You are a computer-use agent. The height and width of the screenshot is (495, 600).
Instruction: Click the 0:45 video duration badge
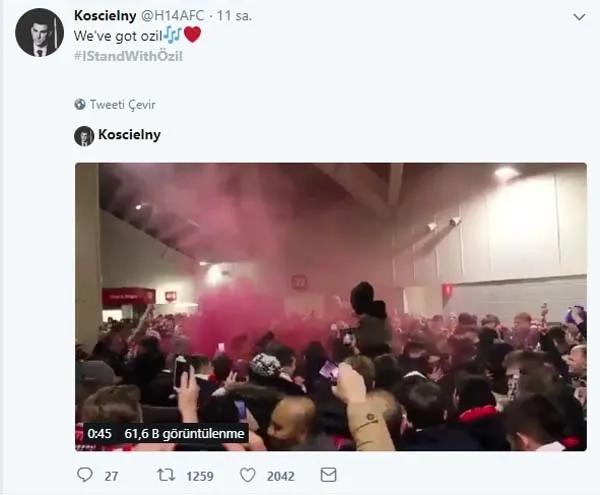point(99,433)
